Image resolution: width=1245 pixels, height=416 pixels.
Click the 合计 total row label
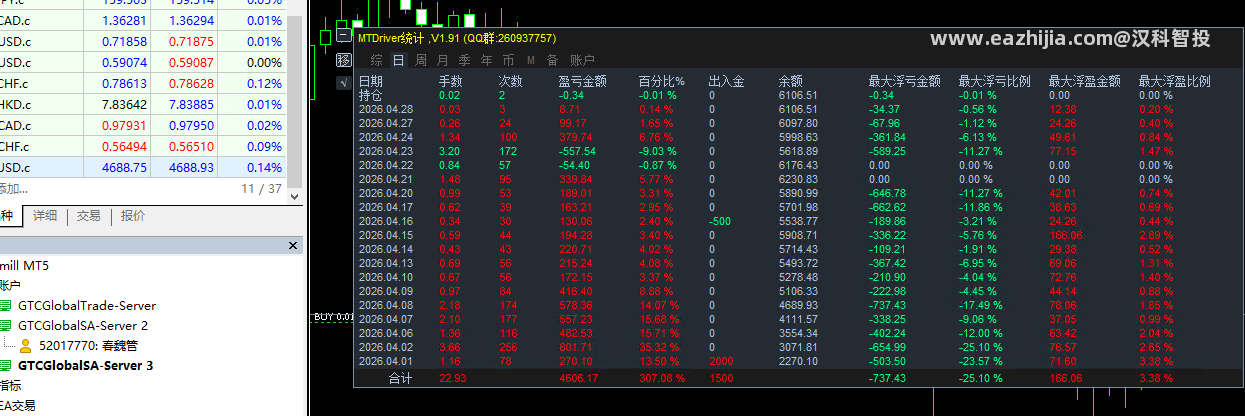(x=400, y=378)
